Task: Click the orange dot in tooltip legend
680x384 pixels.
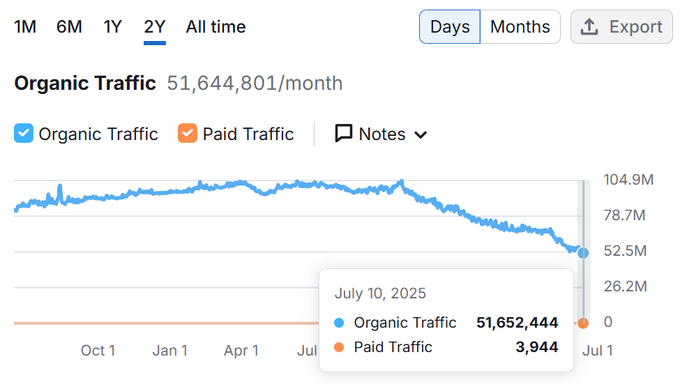Action: pos(339,347)
